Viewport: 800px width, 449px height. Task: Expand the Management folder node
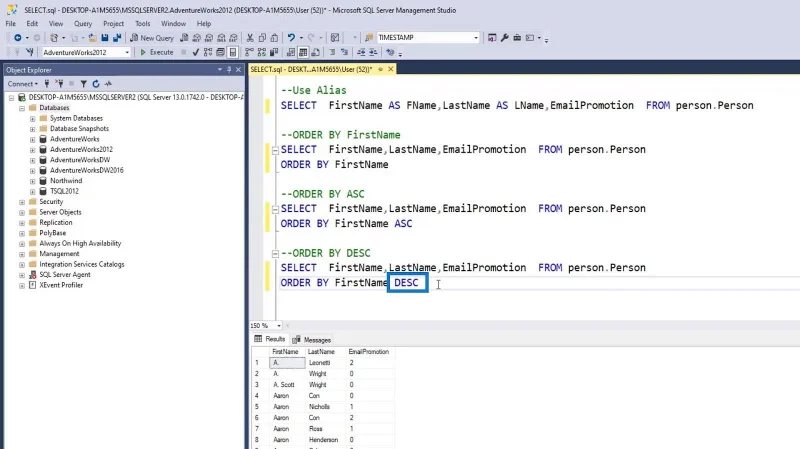pos(22,254)
